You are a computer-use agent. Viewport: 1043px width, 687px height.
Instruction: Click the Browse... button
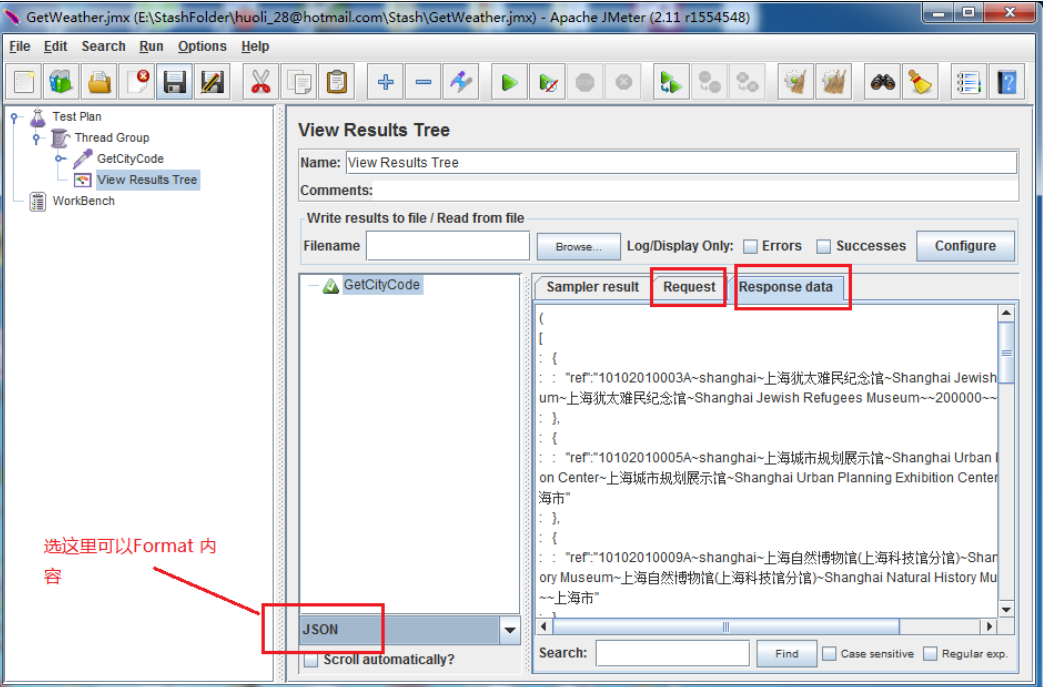579,246
